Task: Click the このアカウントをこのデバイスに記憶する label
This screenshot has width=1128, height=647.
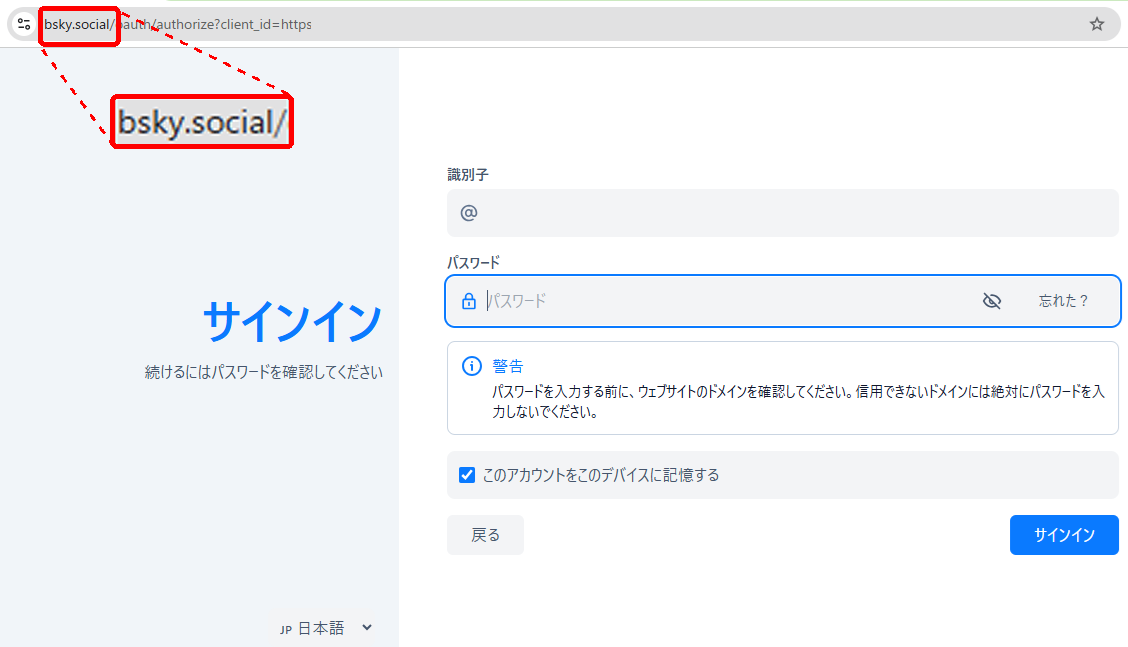Action: 601,475
